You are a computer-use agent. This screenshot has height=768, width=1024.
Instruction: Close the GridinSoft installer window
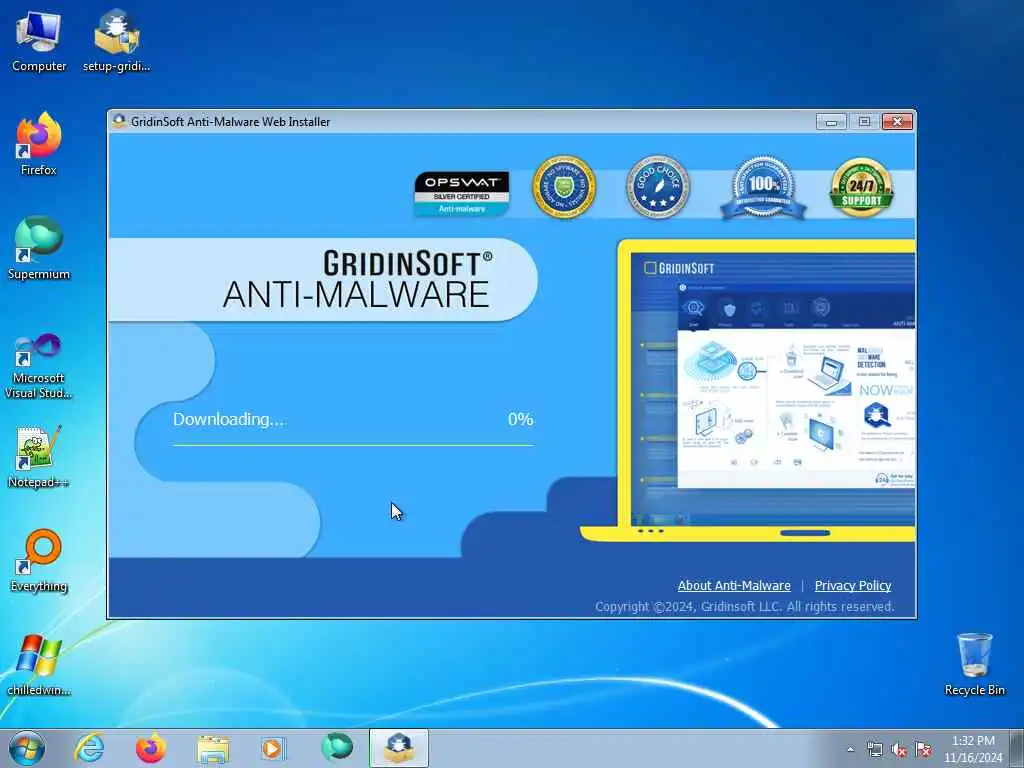[x=897, y=121]
